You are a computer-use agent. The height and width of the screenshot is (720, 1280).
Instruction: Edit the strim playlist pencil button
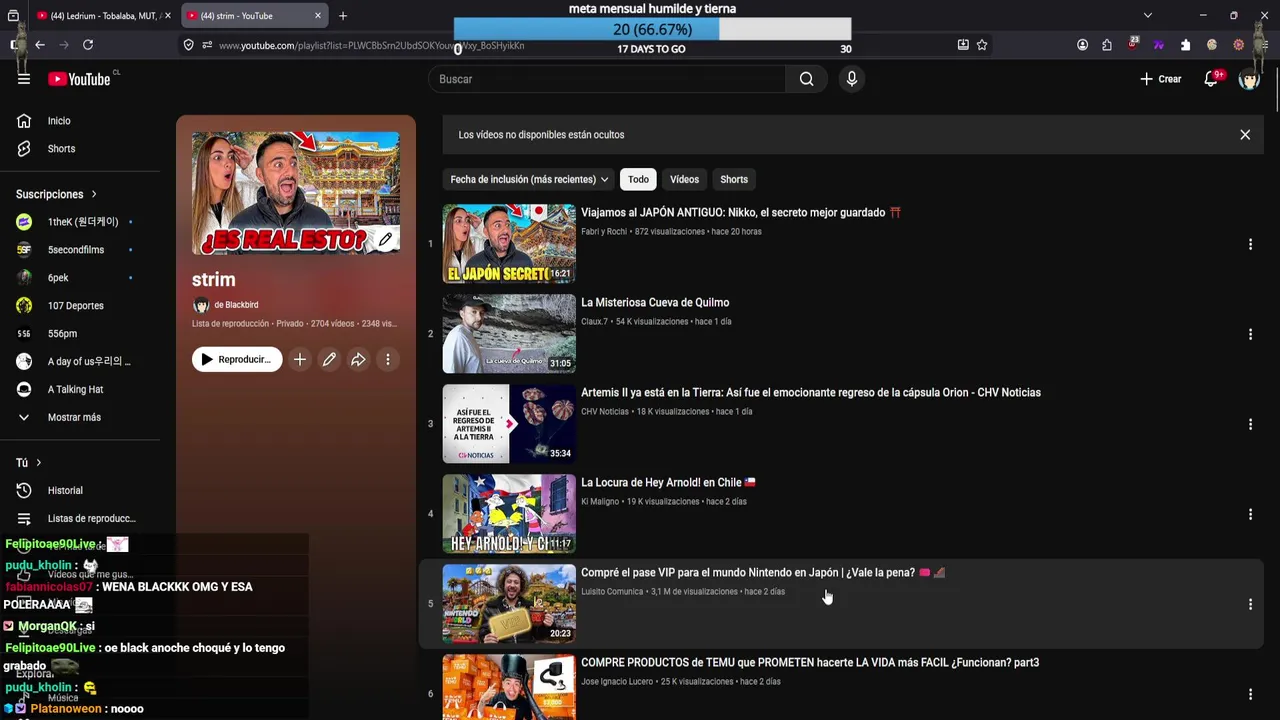329,359
